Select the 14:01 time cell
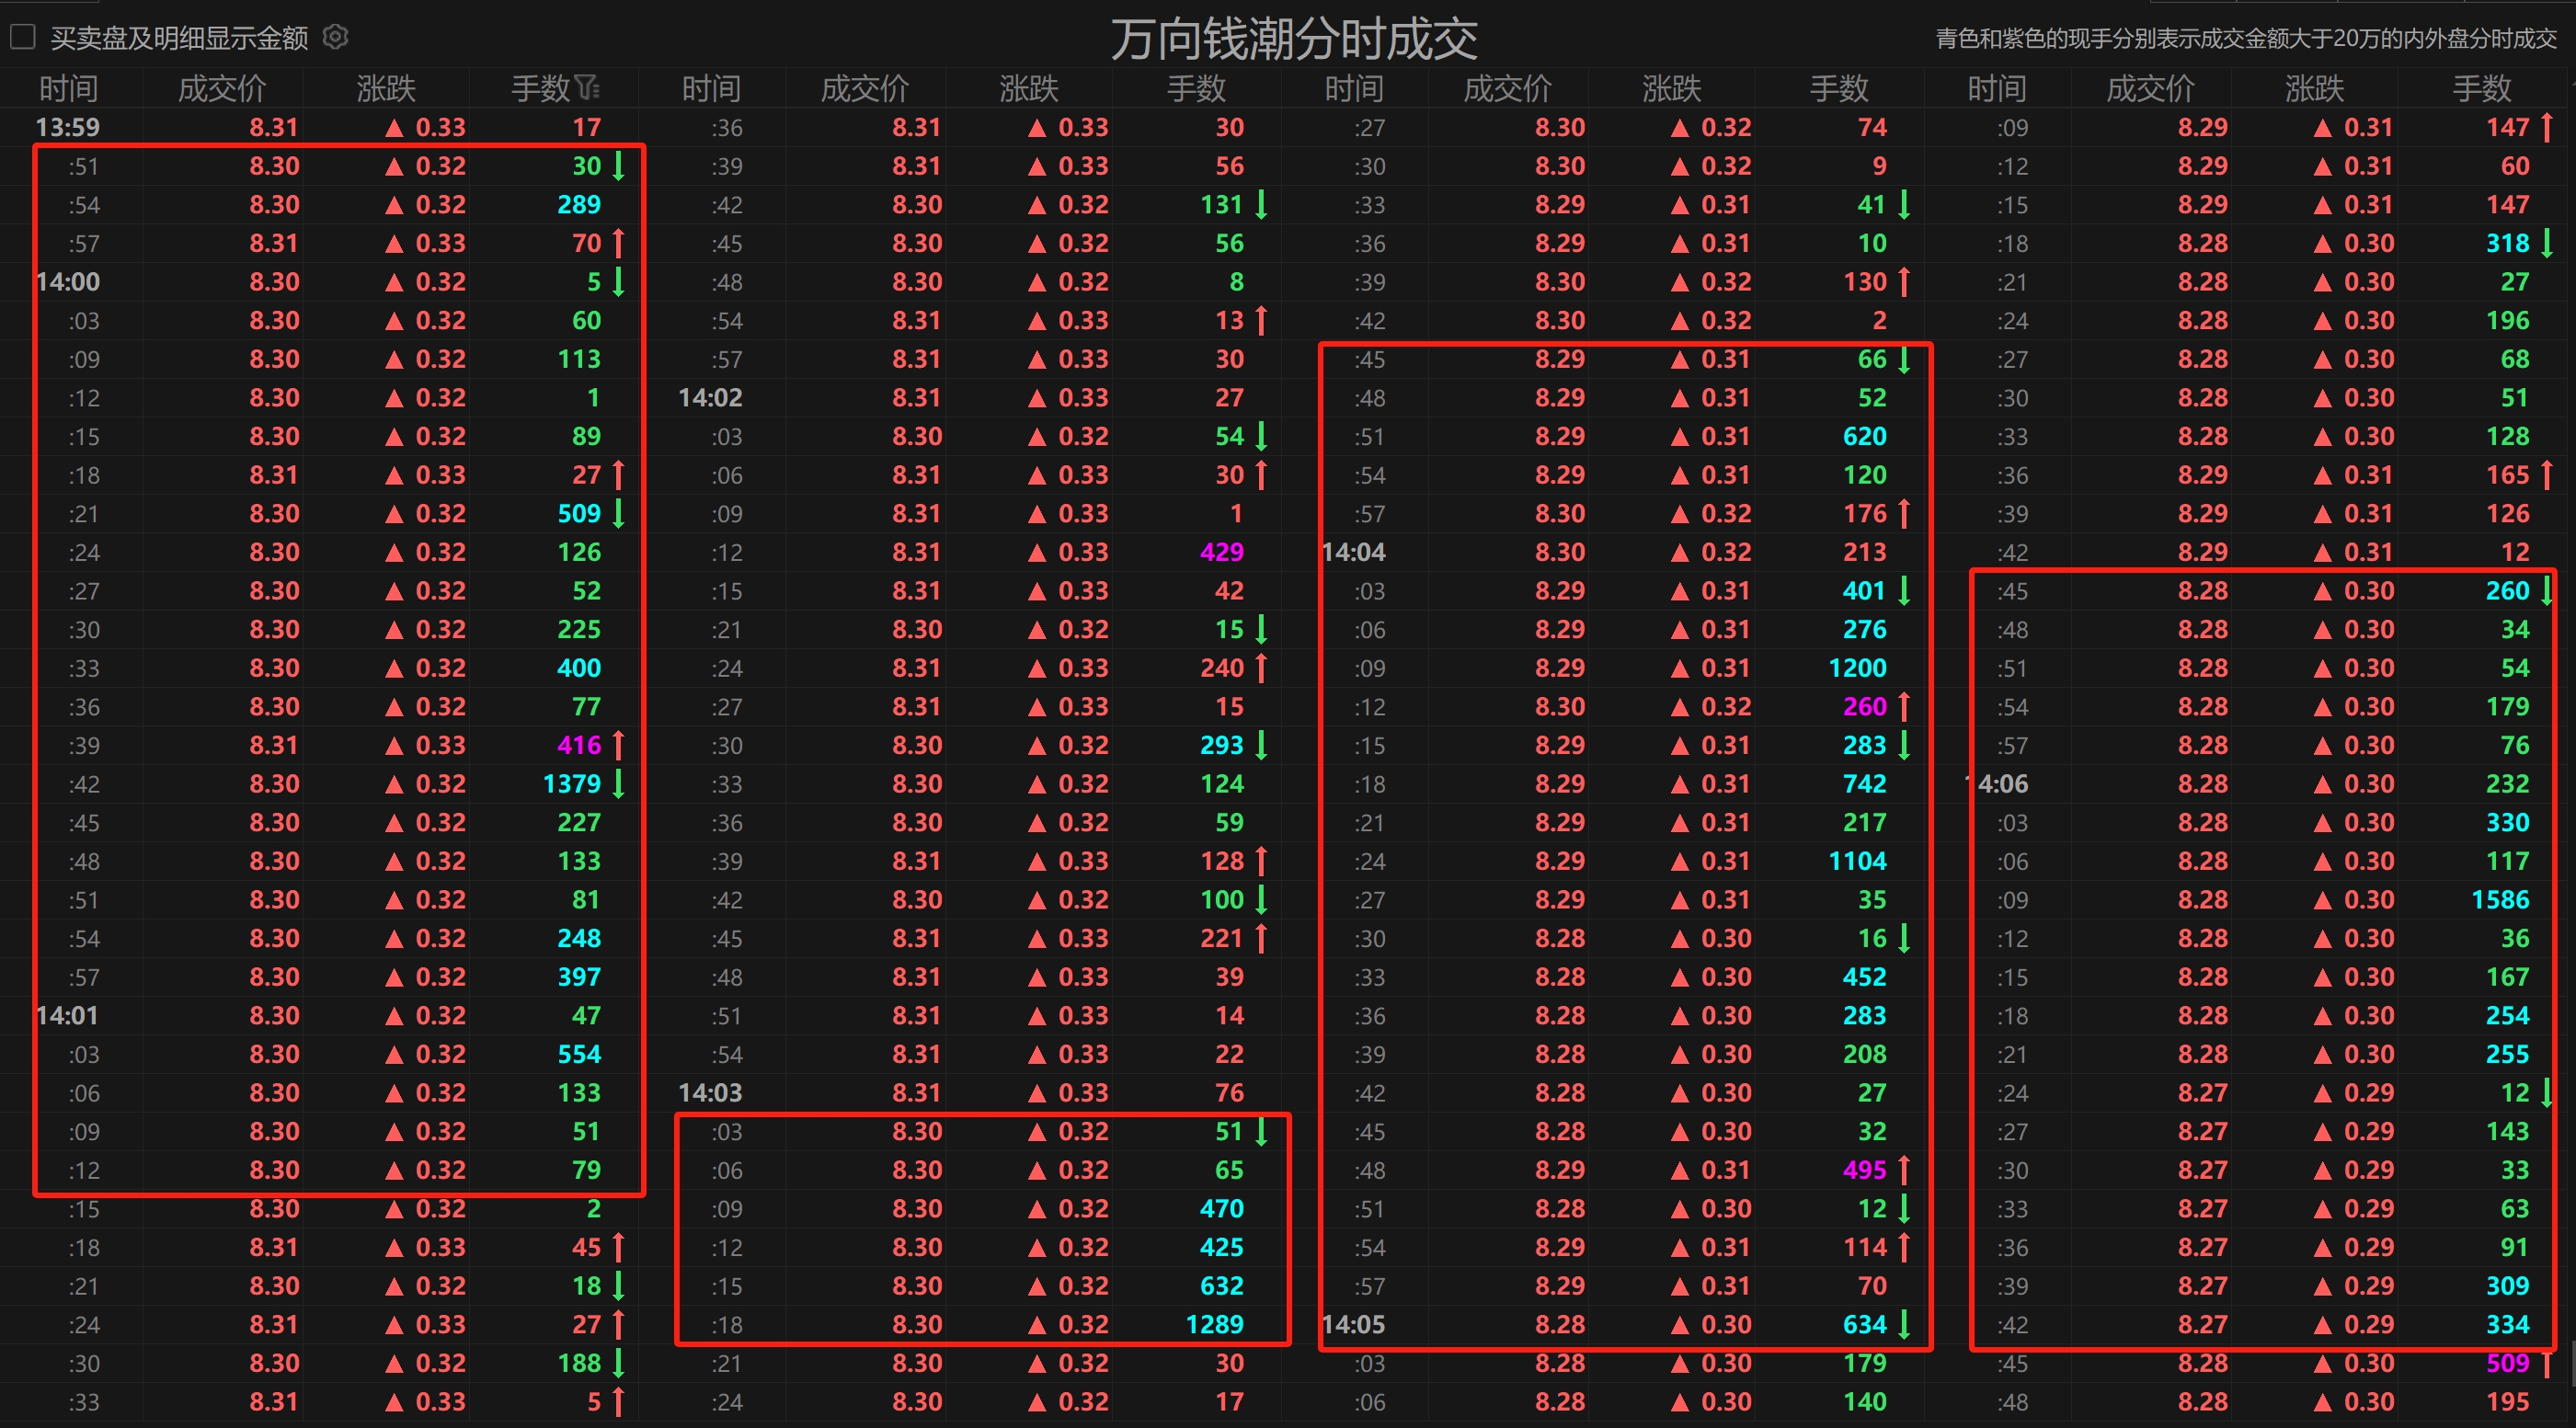Viewport: 2576px width, 1428px height. (68, 1015)
